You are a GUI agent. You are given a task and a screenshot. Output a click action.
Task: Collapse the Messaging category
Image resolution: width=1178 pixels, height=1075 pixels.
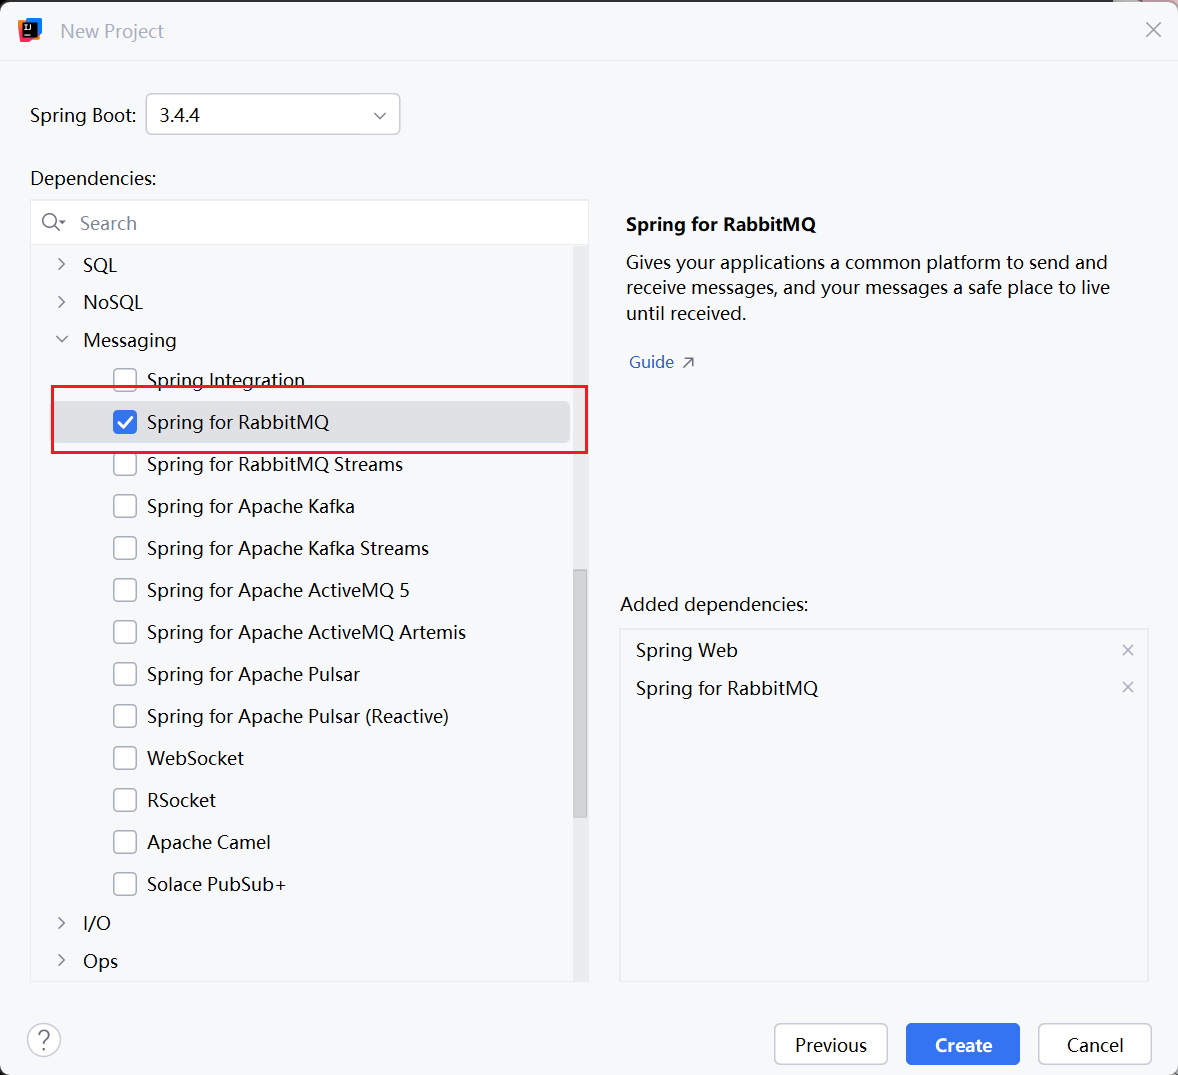click(x=62, y=340)
